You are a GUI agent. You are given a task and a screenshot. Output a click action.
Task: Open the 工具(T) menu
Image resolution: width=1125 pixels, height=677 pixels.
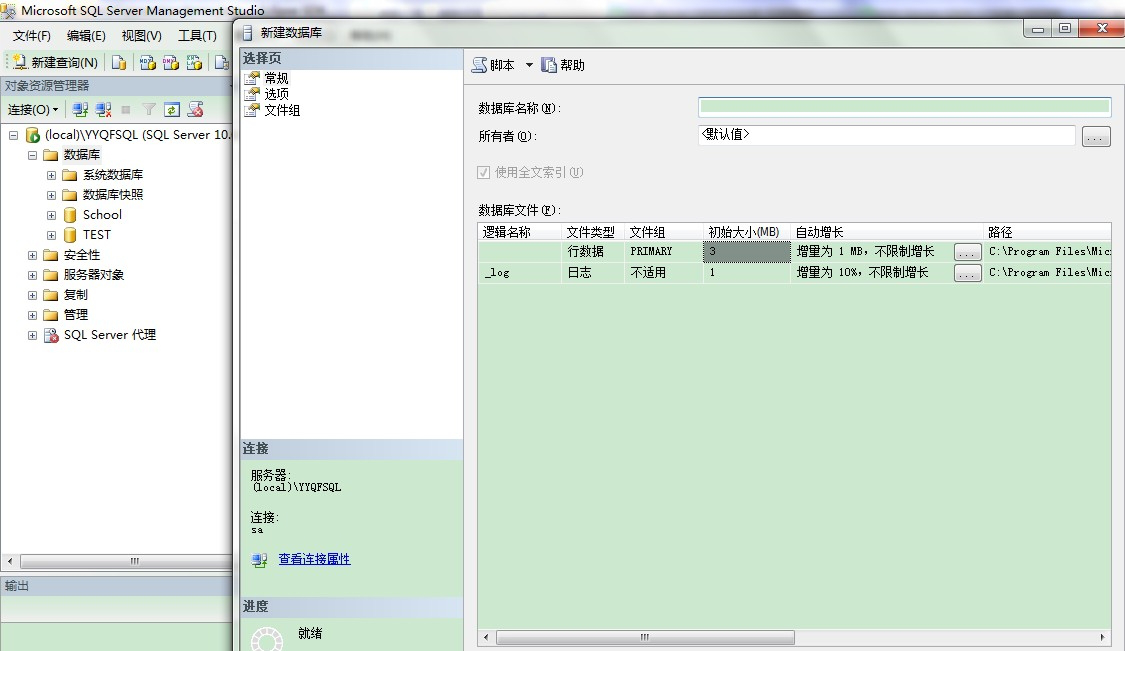pyautogui.click(x=197, y=36)
